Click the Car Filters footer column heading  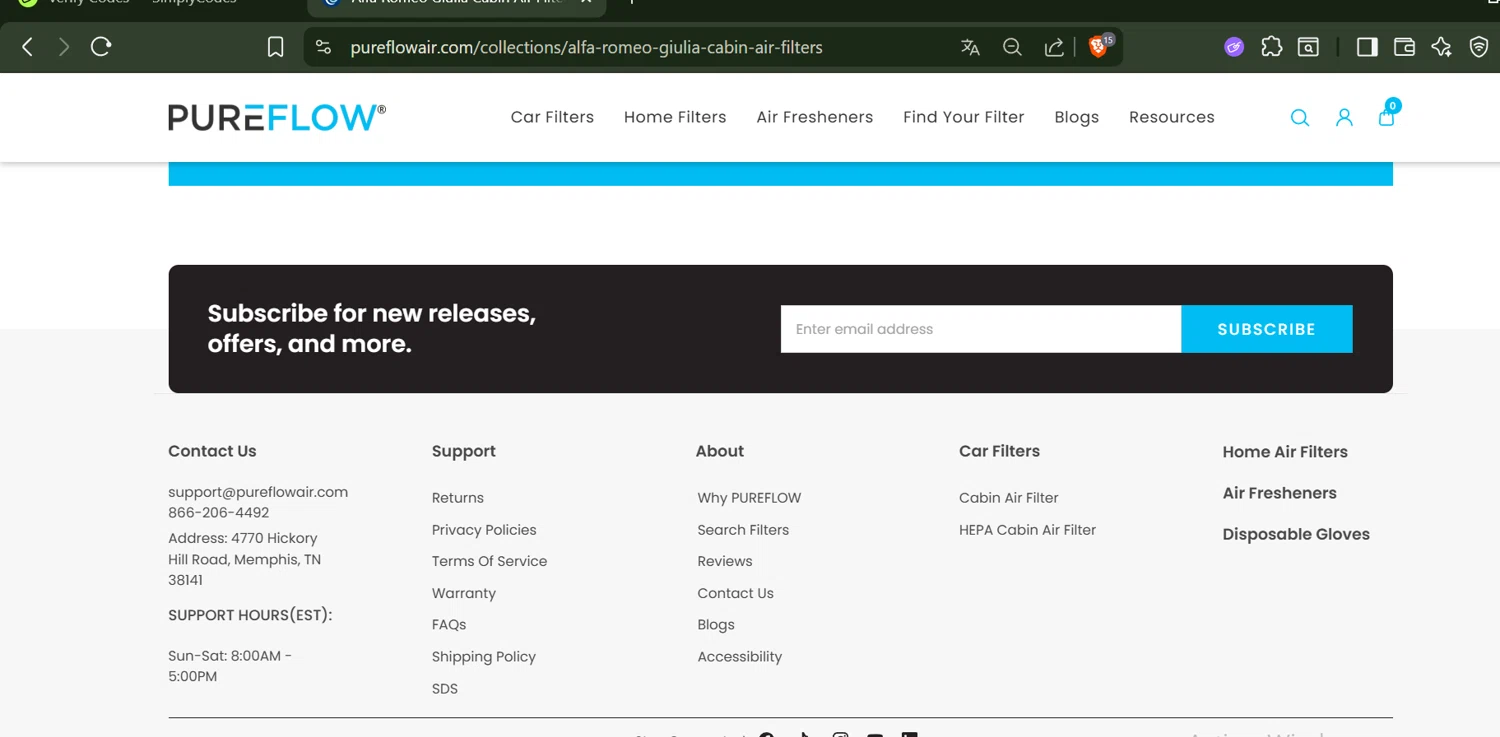tap(1000, 451)
